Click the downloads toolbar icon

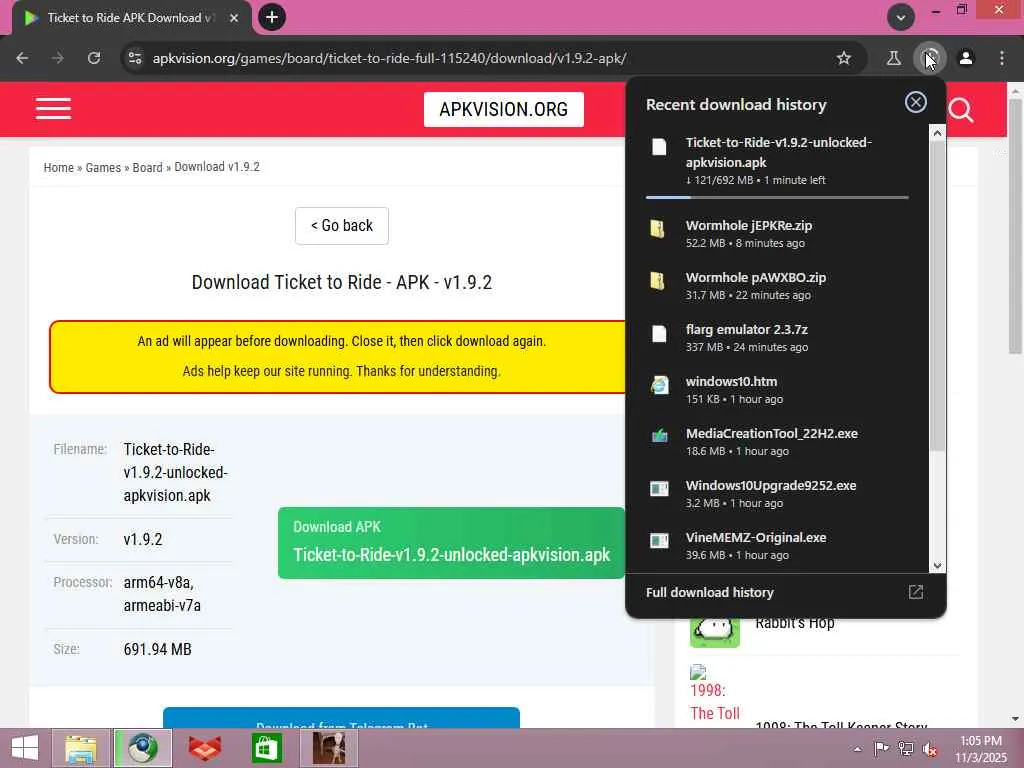point(929,58)
